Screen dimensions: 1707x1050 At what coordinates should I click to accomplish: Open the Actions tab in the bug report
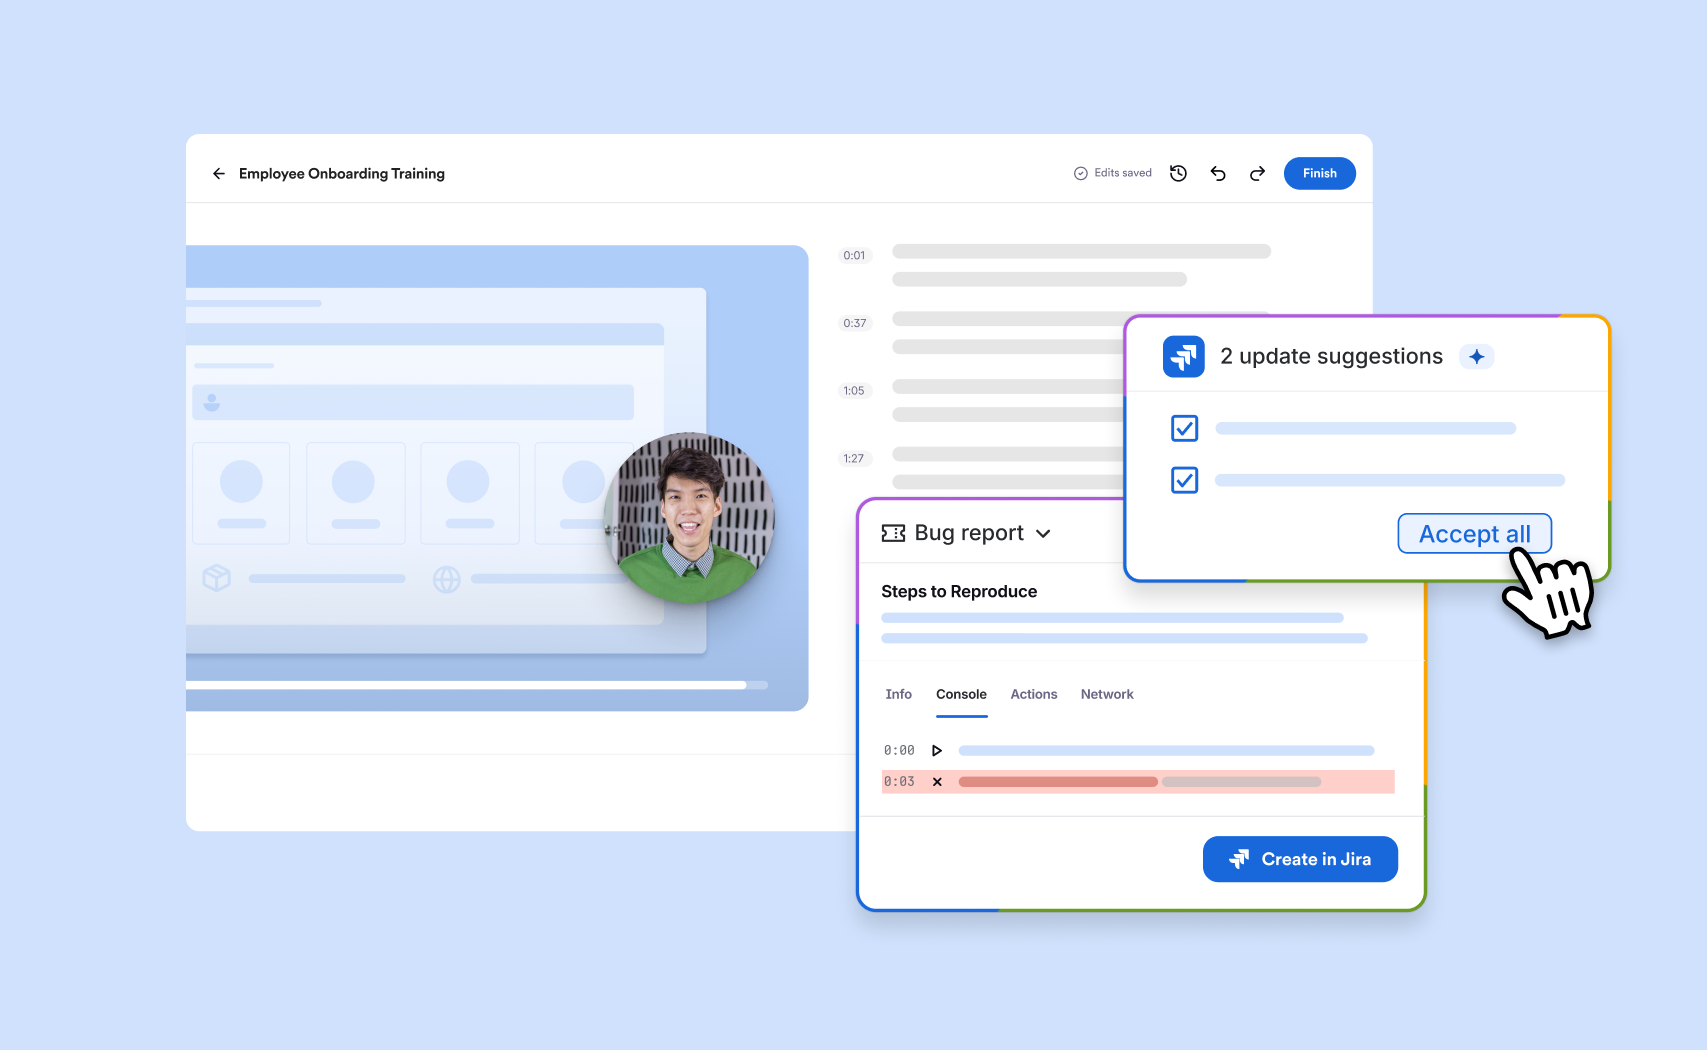(x=1033, y=694)
